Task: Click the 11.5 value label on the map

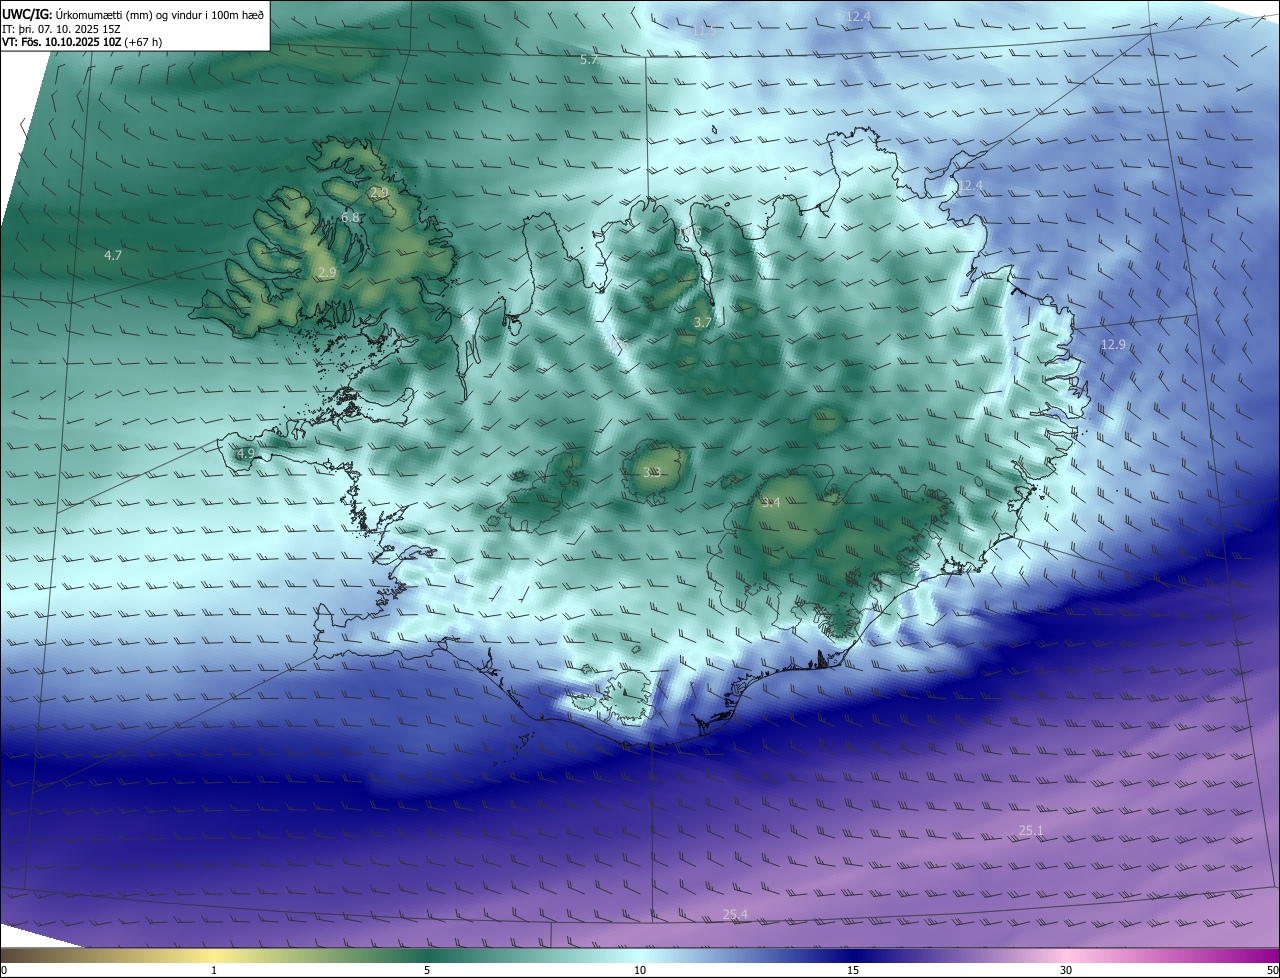Action: pos(703,31)
